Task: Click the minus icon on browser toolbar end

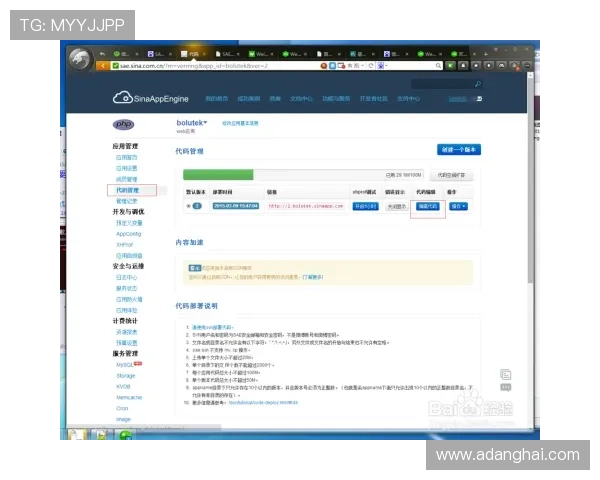Action: (x=527, y=66)
